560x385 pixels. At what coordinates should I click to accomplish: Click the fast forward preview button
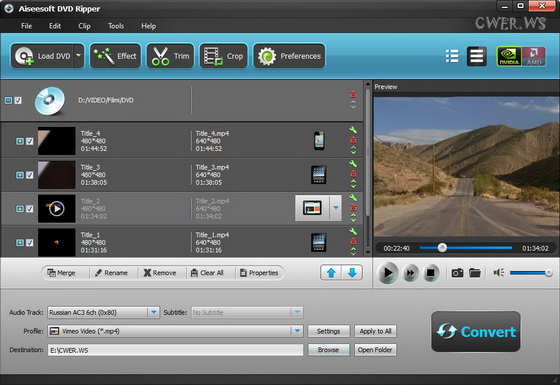coord(410,273)
